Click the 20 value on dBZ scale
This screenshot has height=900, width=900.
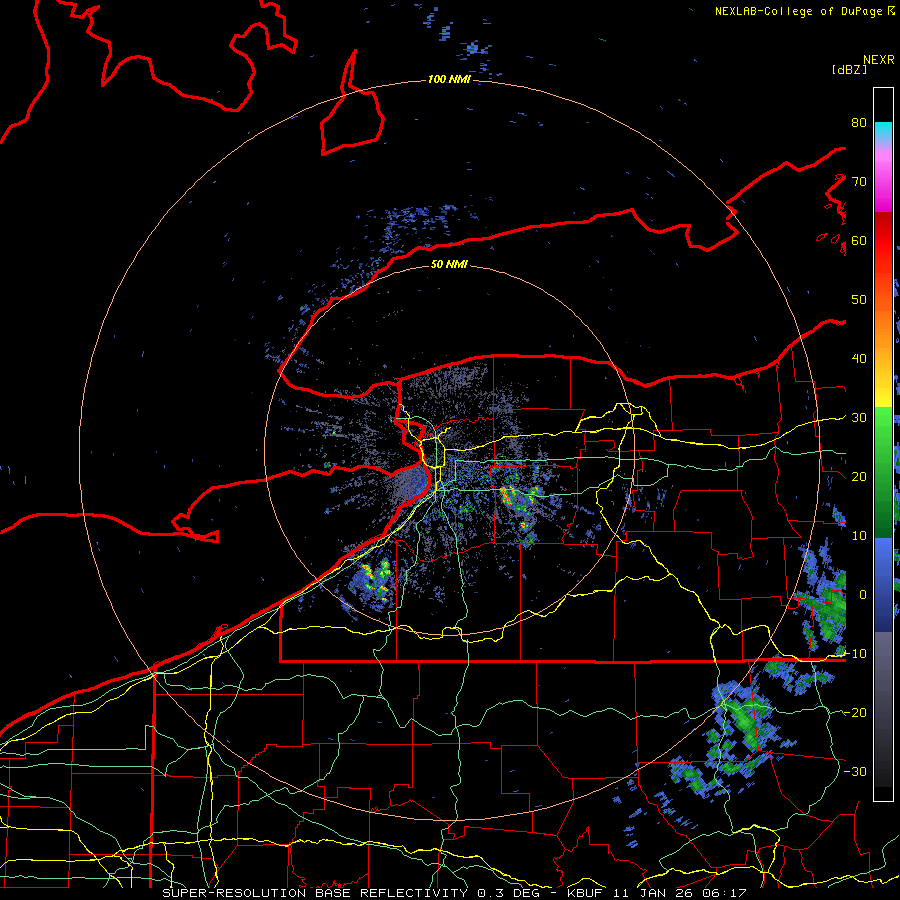coord(859,476)
